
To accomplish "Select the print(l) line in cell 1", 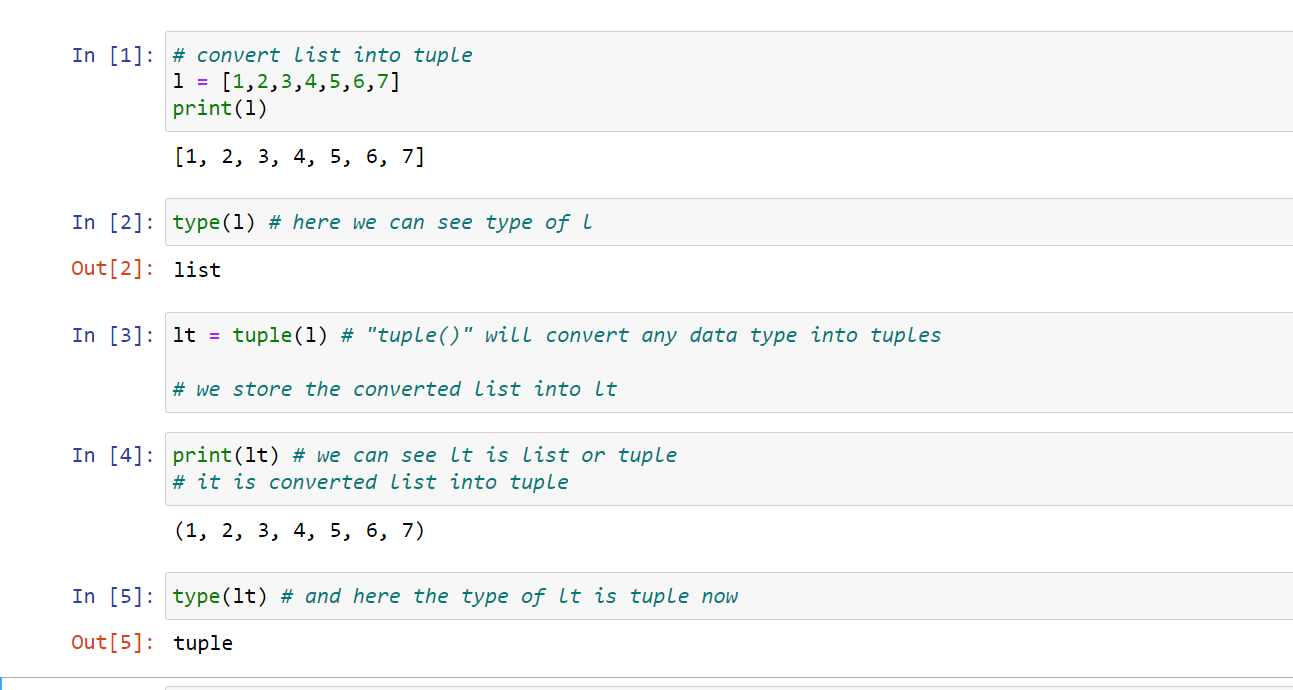I will pos(220,108).
